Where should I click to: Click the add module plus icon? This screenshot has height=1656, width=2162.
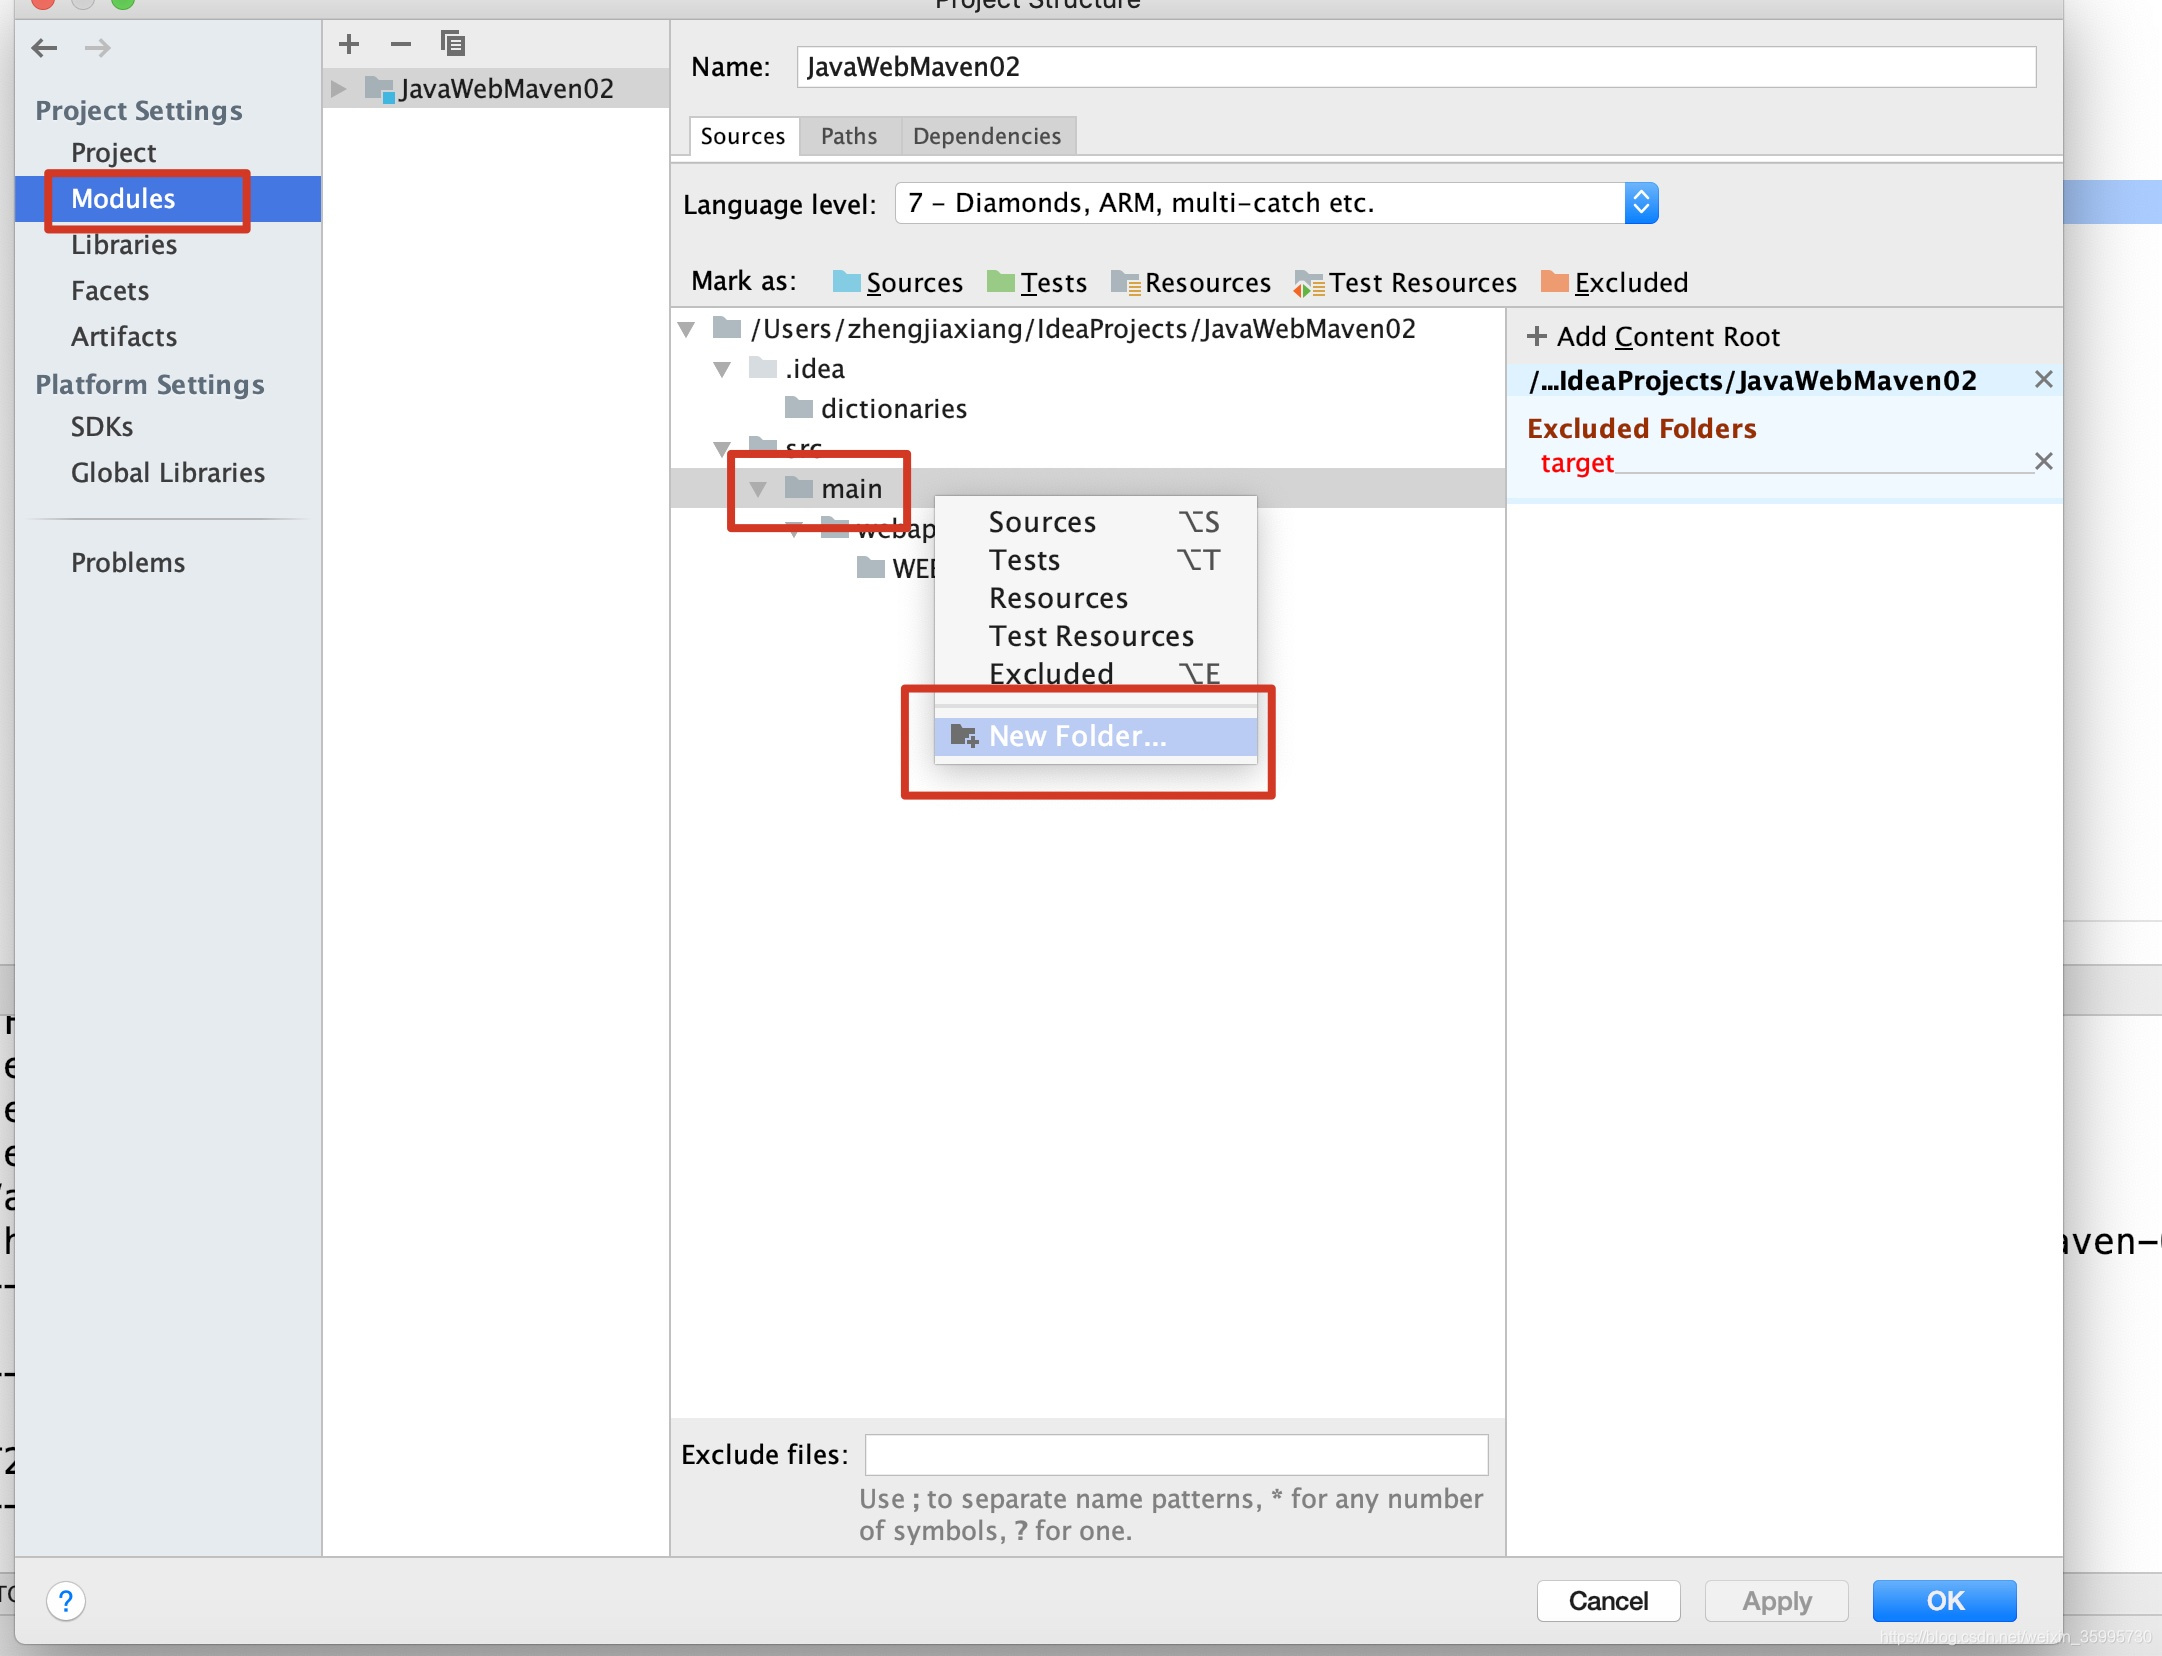pyautogui.click(x=349, y=44)
